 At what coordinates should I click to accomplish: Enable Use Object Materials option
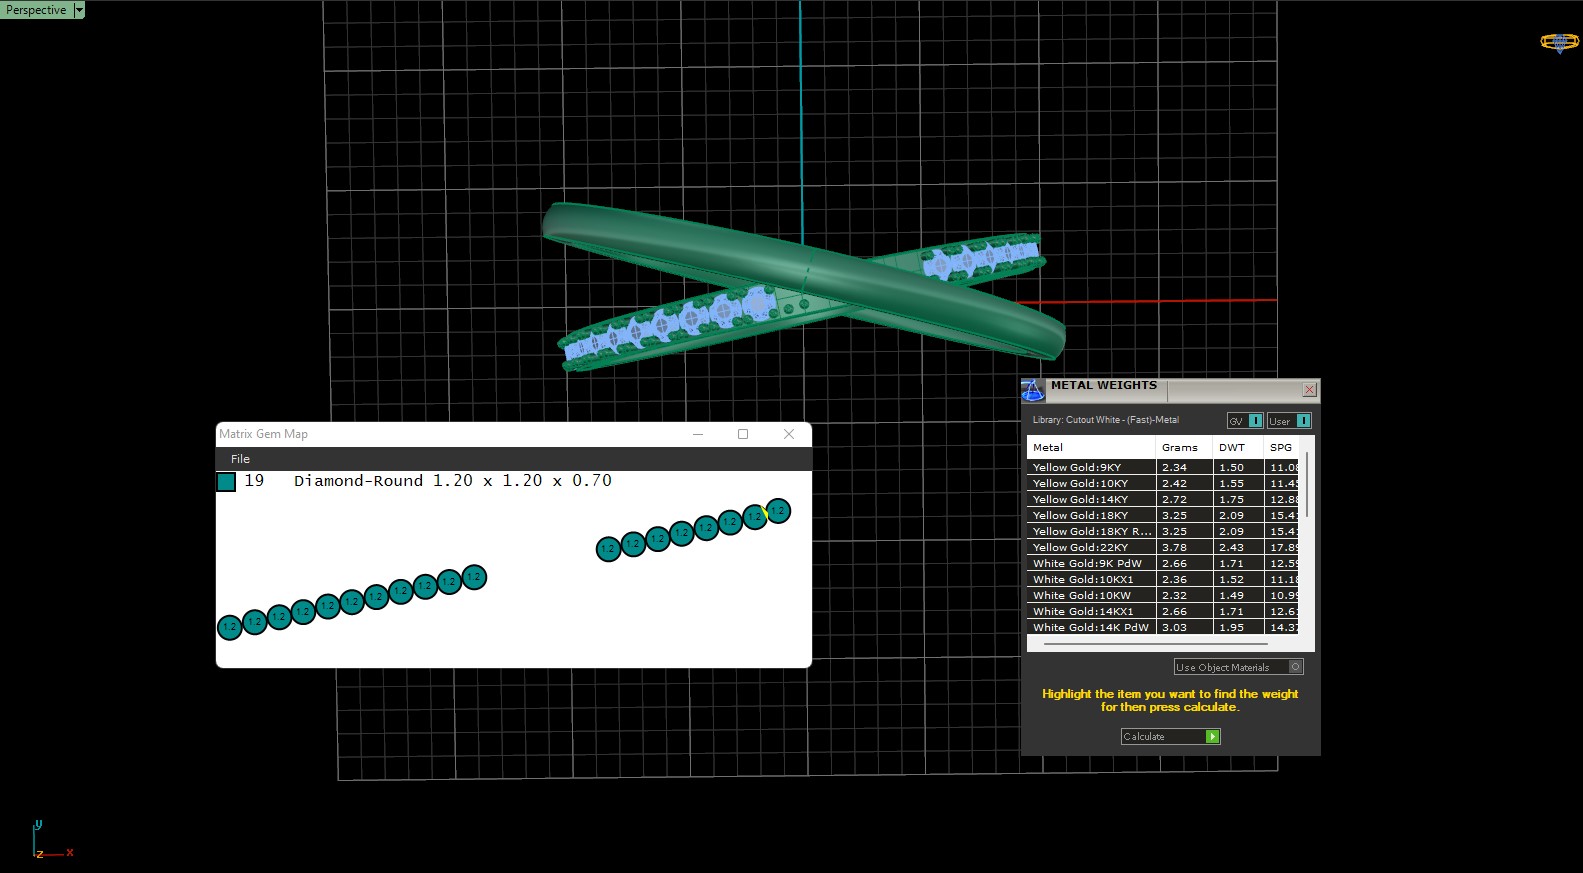point(1295,667)
